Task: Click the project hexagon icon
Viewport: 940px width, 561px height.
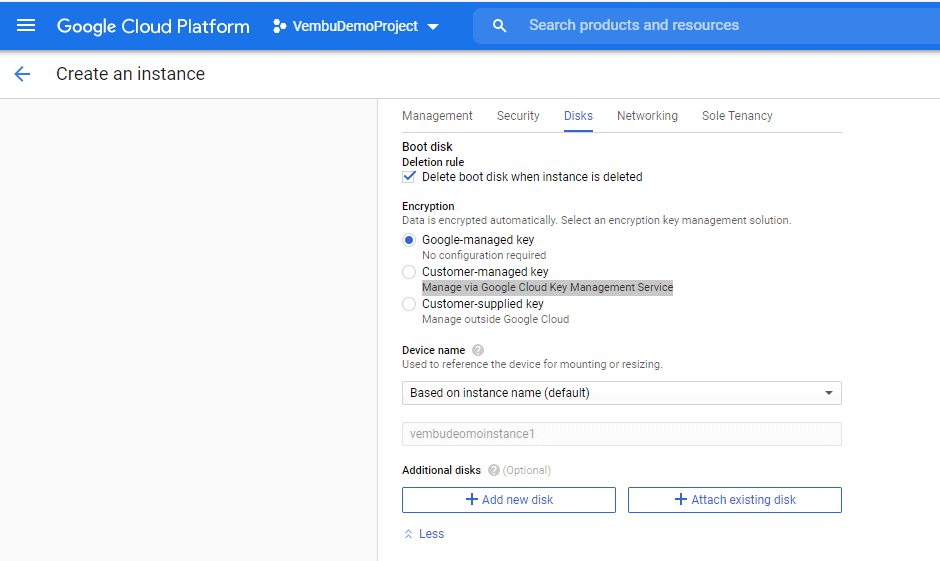Action: point(280,26)
